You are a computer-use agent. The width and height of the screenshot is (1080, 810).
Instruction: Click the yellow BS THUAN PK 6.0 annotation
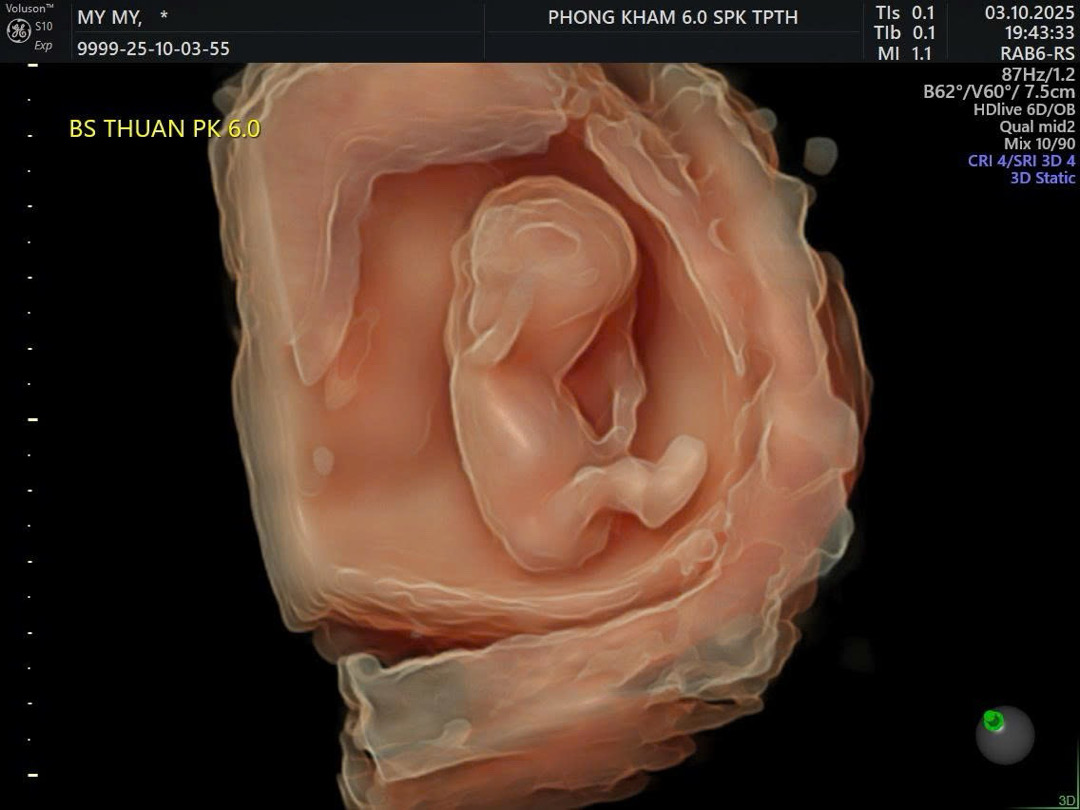point(164,129)
